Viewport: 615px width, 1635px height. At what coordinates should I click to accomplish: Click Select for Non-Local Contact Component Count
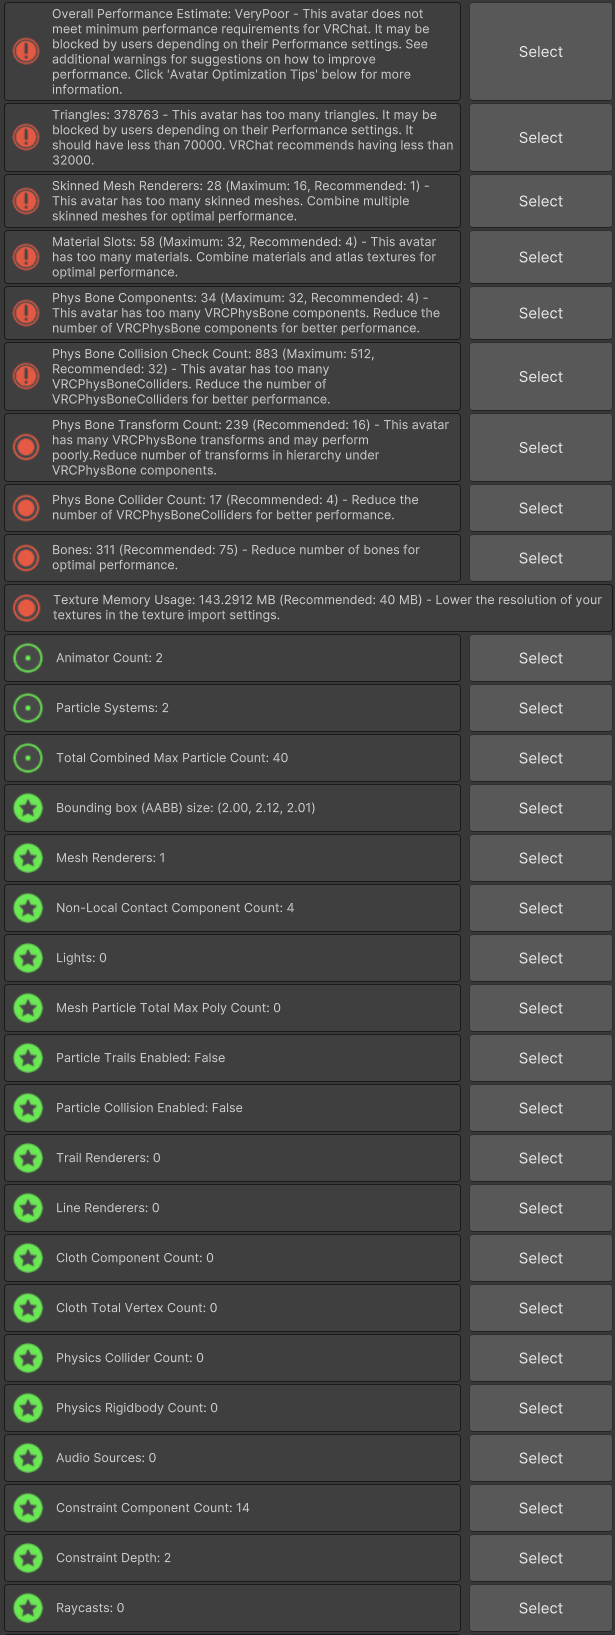[541, 908]
